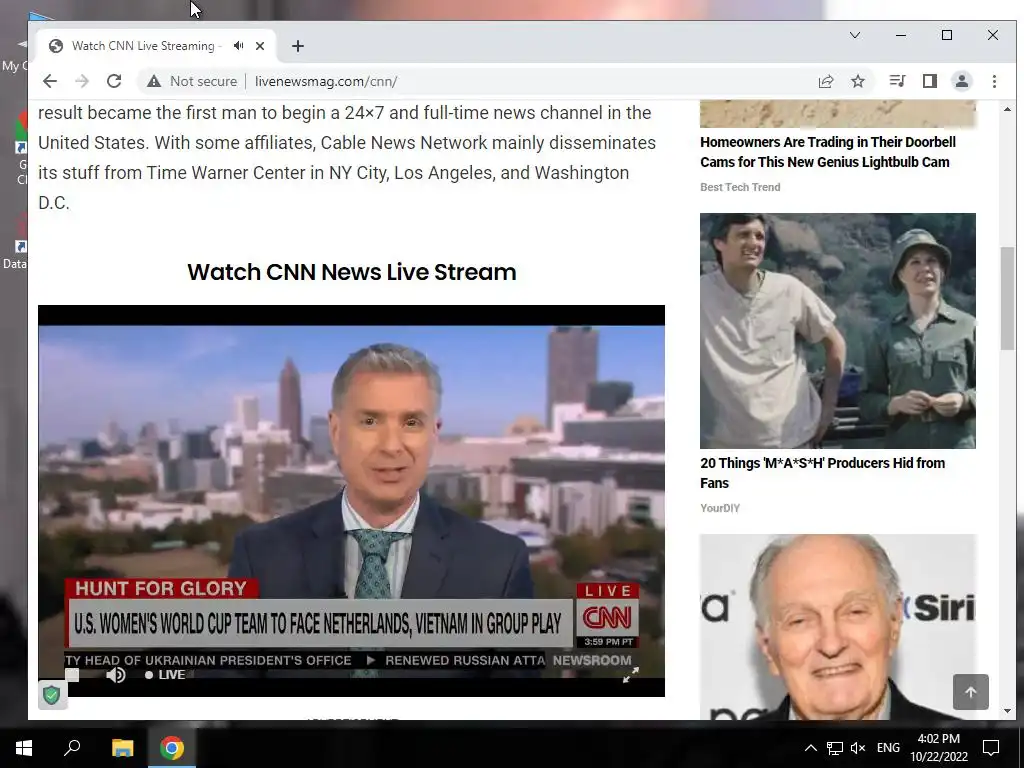Image resolution: width=1024 pixels, height=768 pixels.
Task: Click the page vertical scrollbar thumb
Action: pos(1007,298)
